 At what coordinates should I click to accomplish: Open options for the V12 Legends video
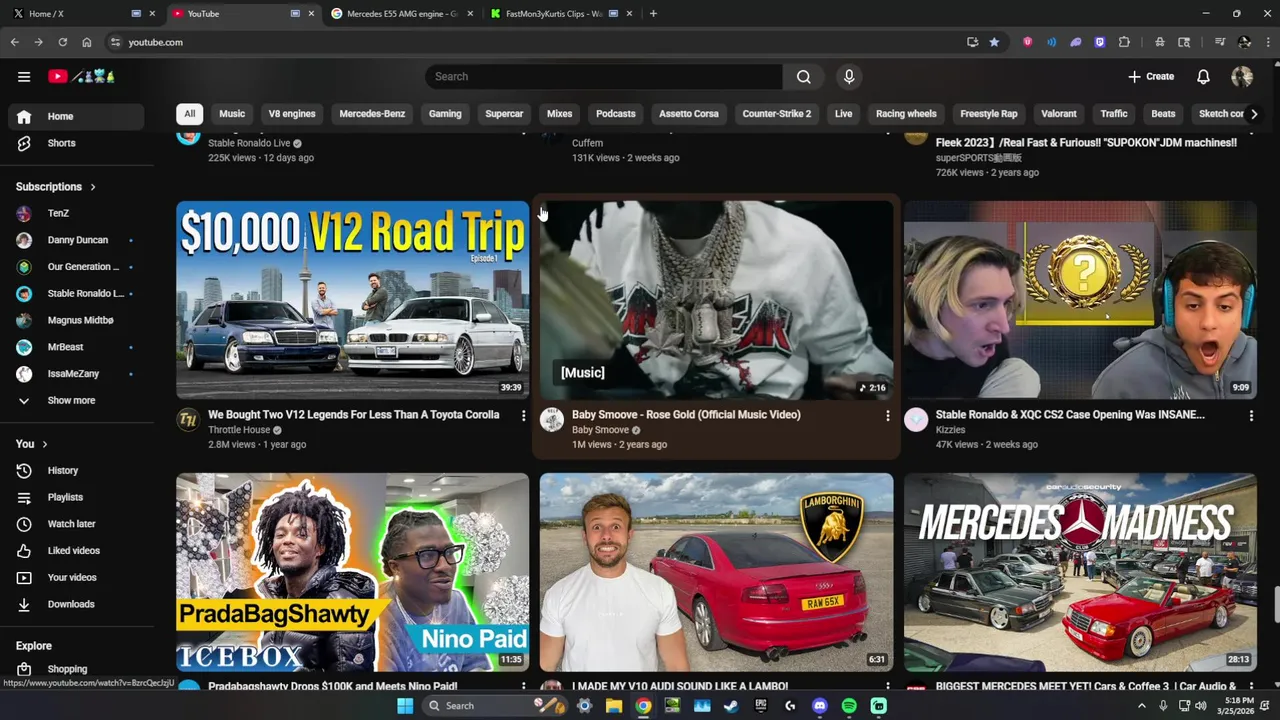tap(523, 415)
